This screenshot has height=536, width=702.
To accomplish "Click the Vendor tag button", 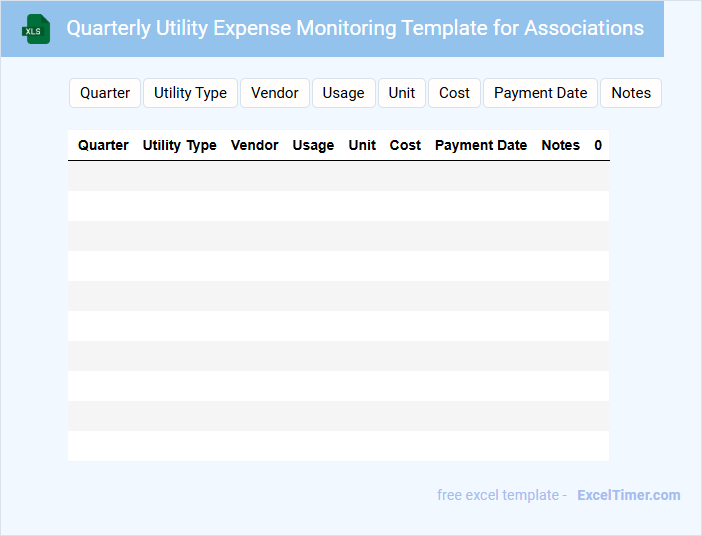I will tap(275, 93).
